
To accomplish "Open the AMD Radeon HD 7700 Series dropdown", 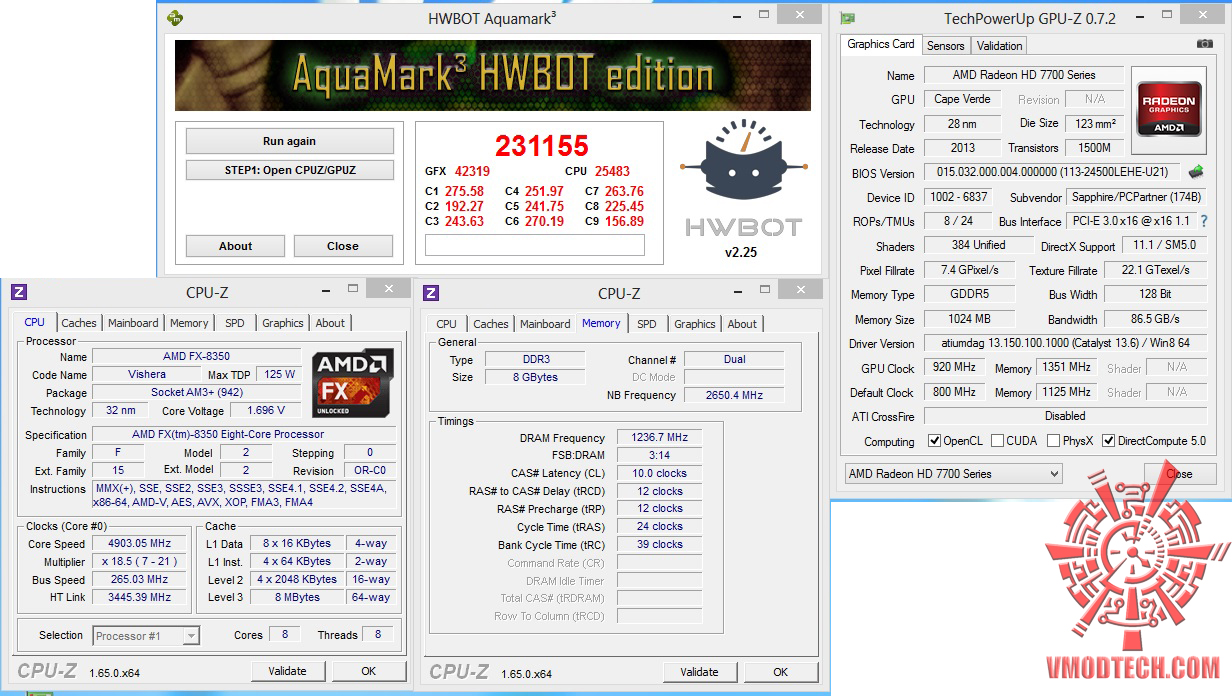I will click(953, 473).
